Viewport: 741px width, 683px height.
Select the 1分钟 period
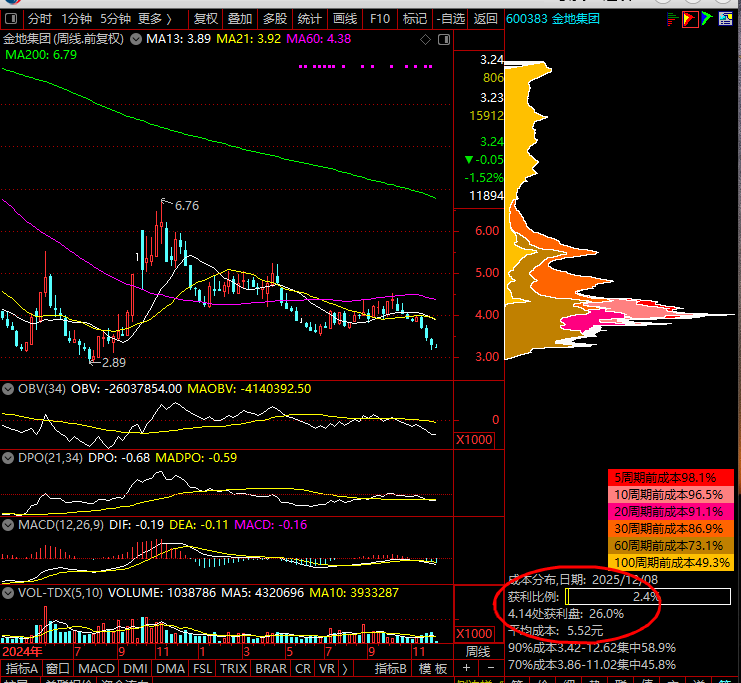coord(76,19)
